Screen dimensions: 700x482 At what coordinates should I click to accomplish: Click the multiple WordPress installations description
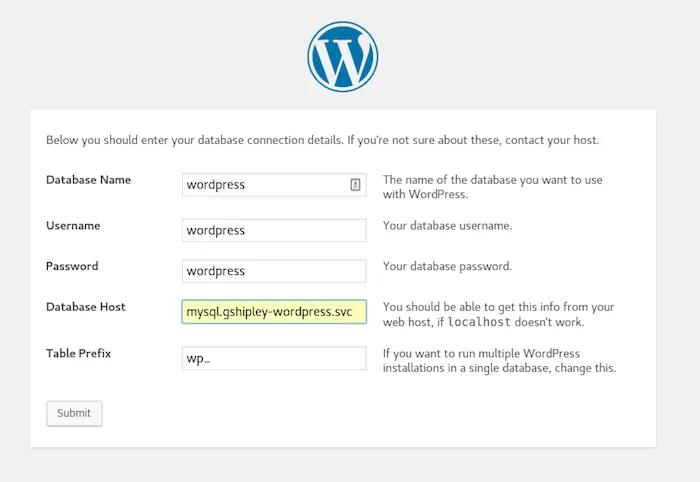click(x=498, y=361)
